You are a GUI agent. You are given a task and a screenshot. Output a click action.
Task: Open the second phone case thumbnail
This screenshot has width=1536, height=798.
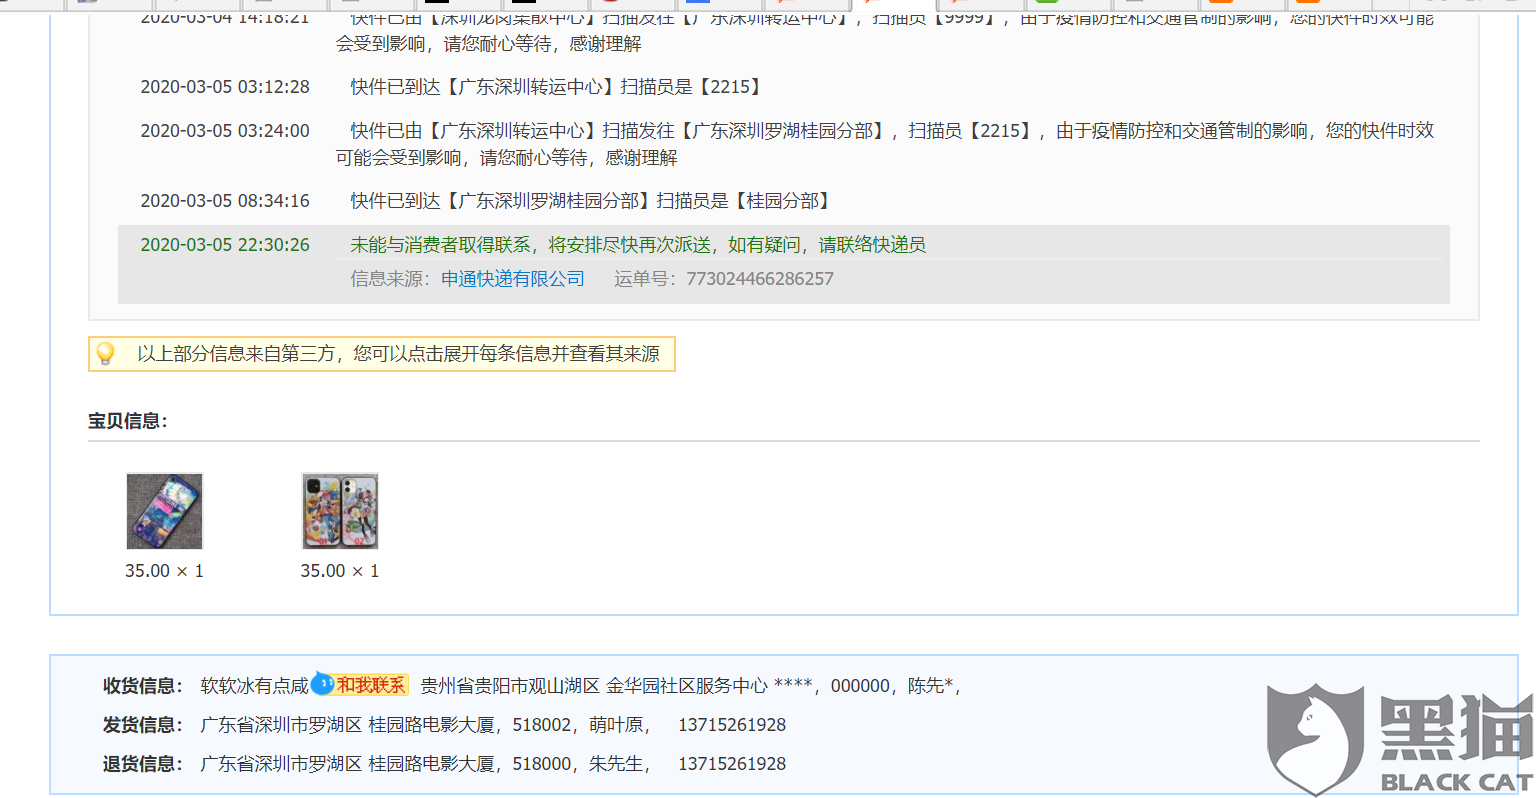click(x=339, y=511)
